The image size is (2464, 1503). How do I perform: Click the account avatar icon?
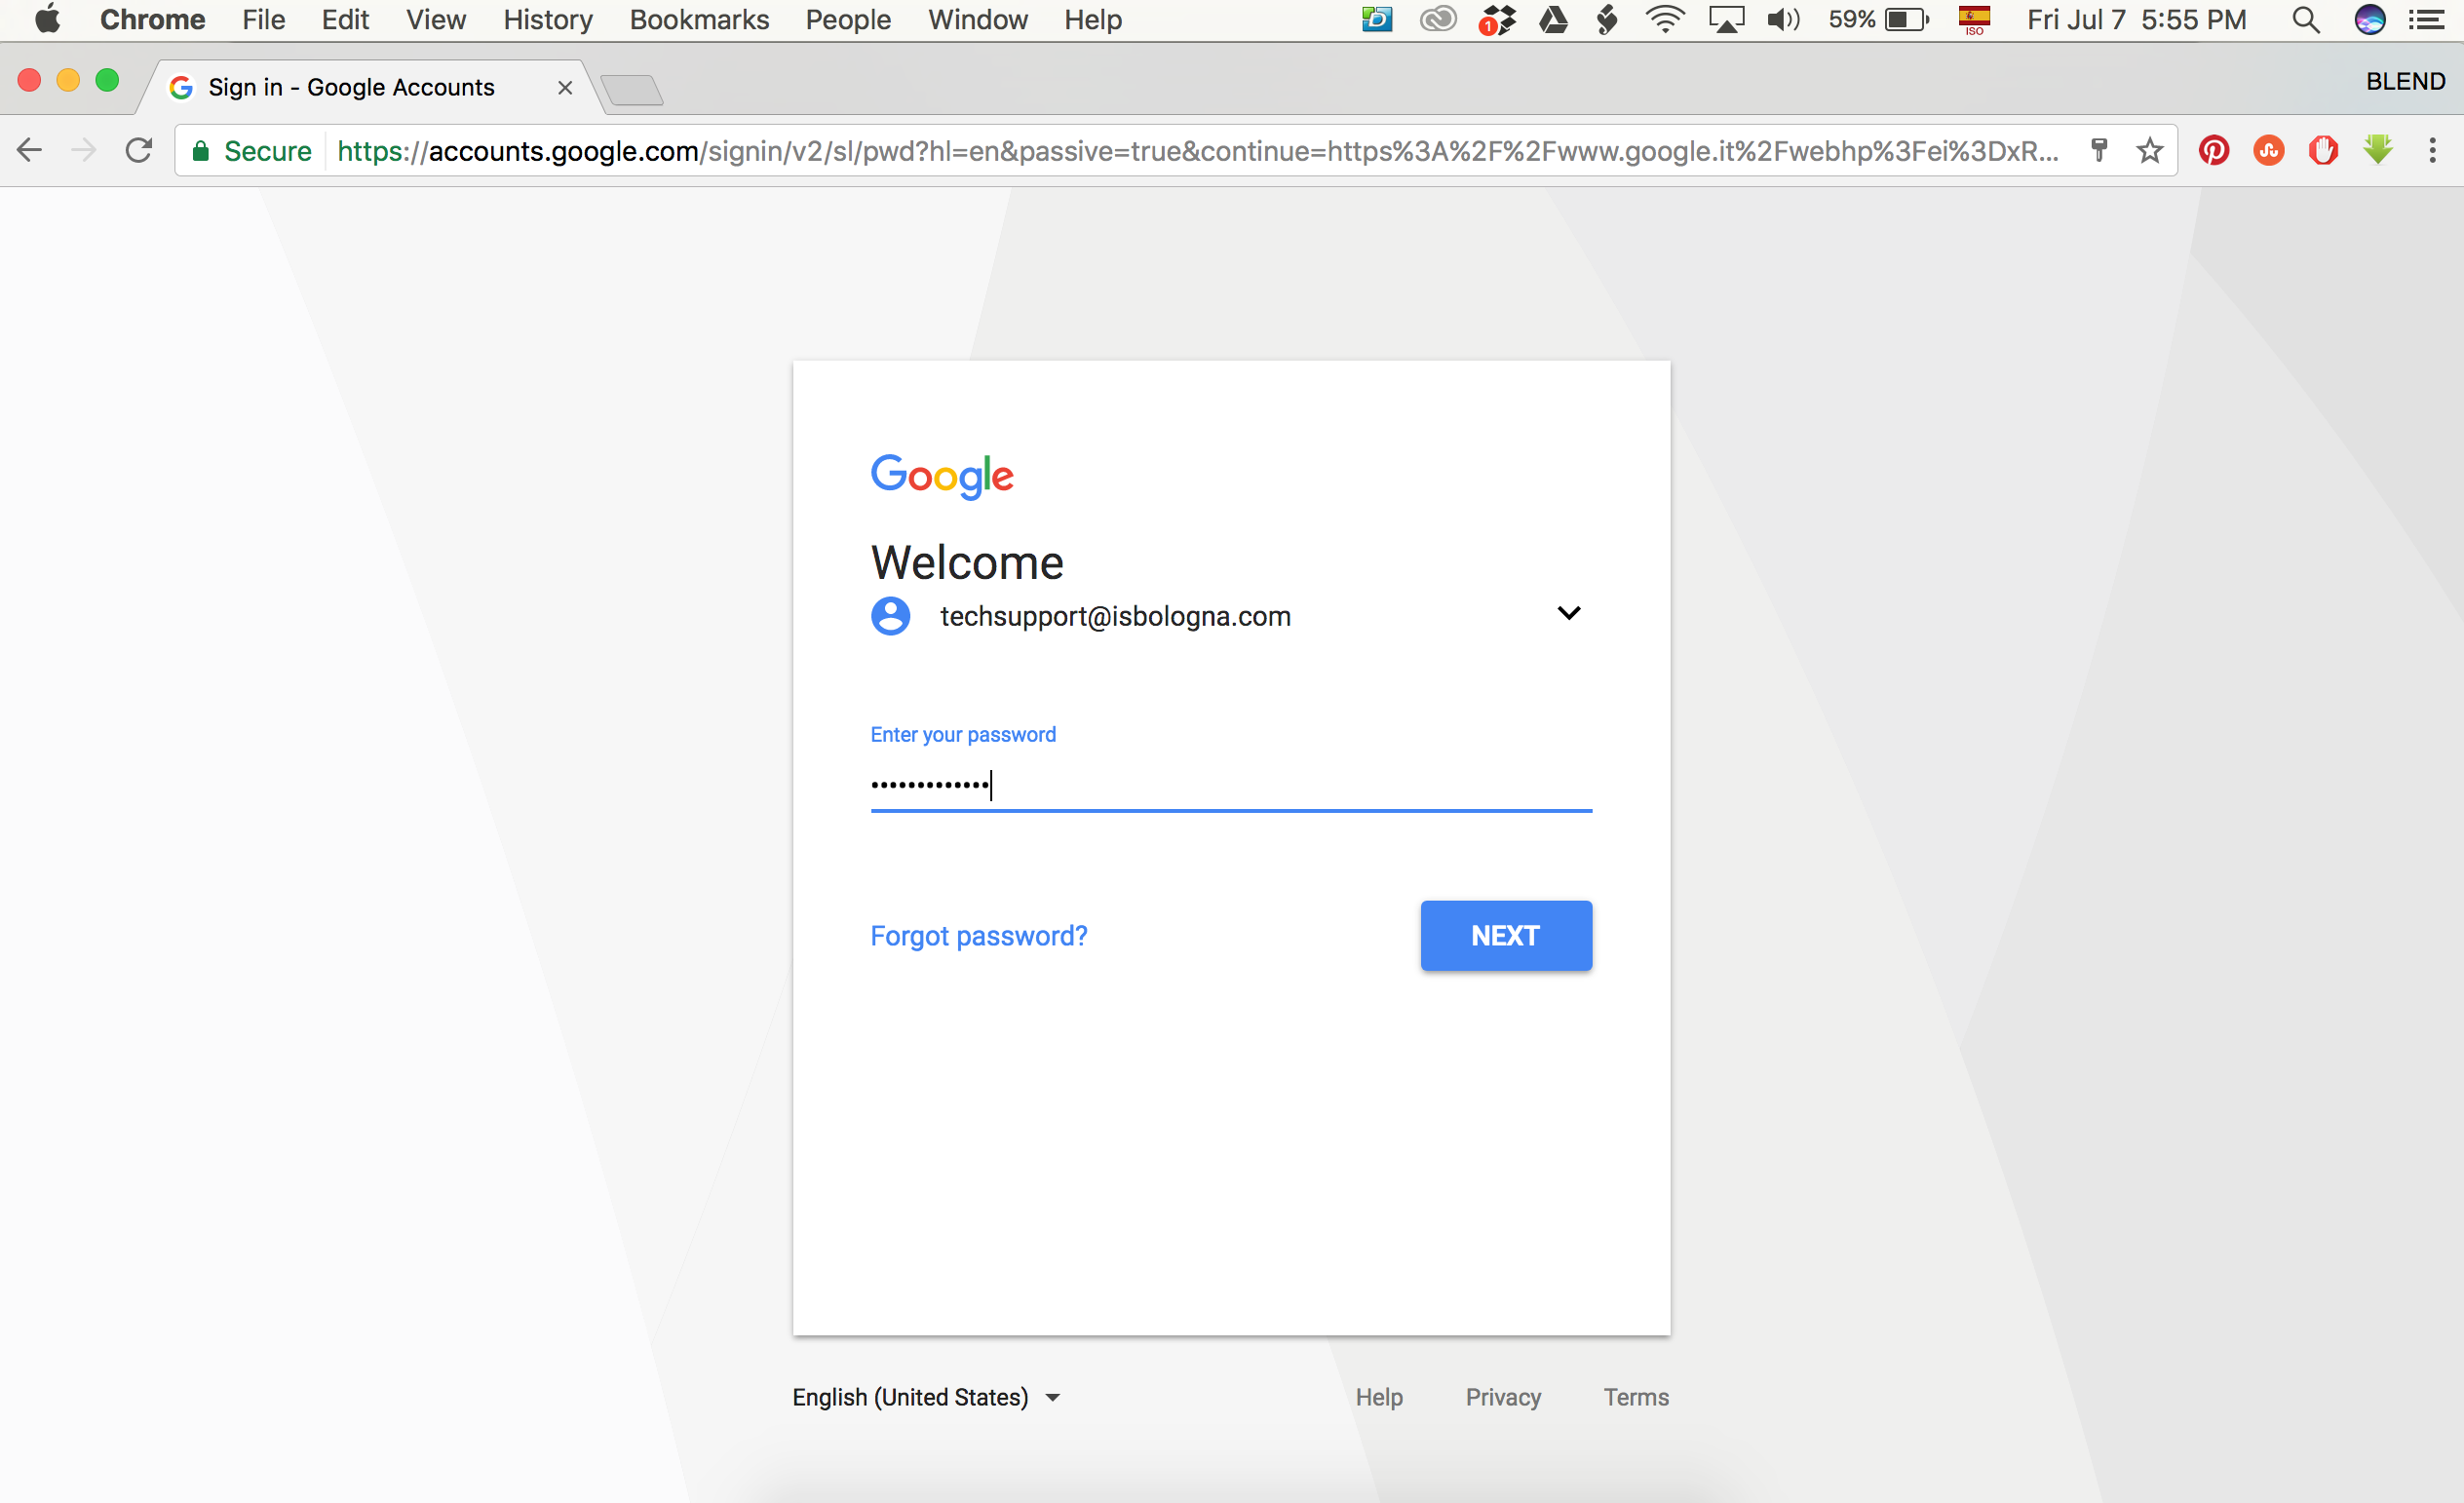pos(890,616)
